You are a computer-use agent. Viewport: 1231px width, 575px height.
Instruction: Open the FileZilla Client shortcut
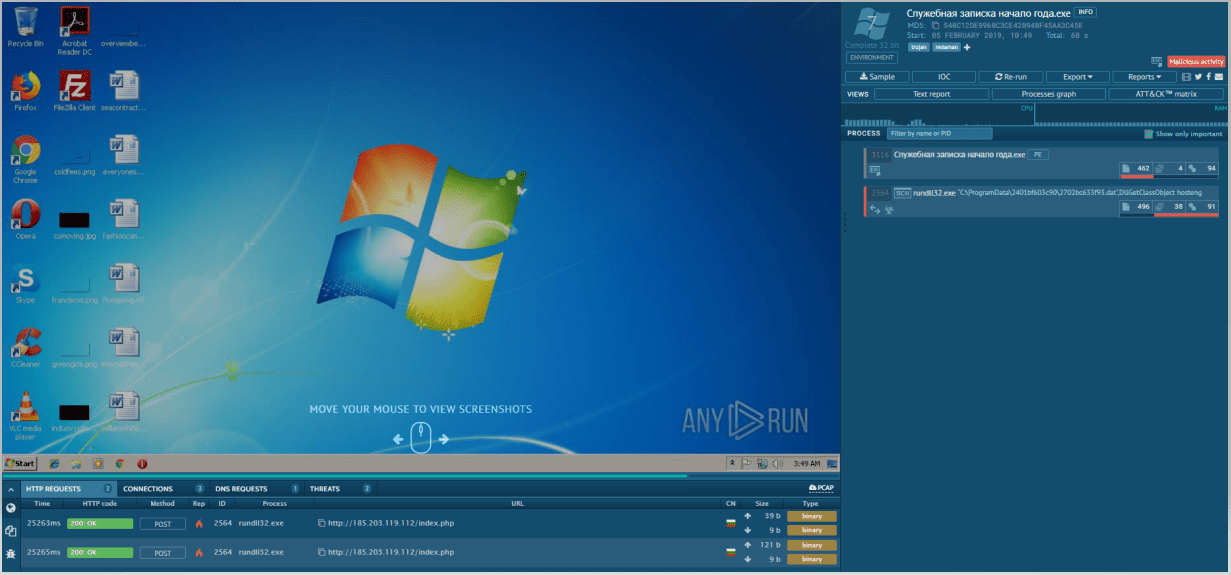(x=74, y=91)
